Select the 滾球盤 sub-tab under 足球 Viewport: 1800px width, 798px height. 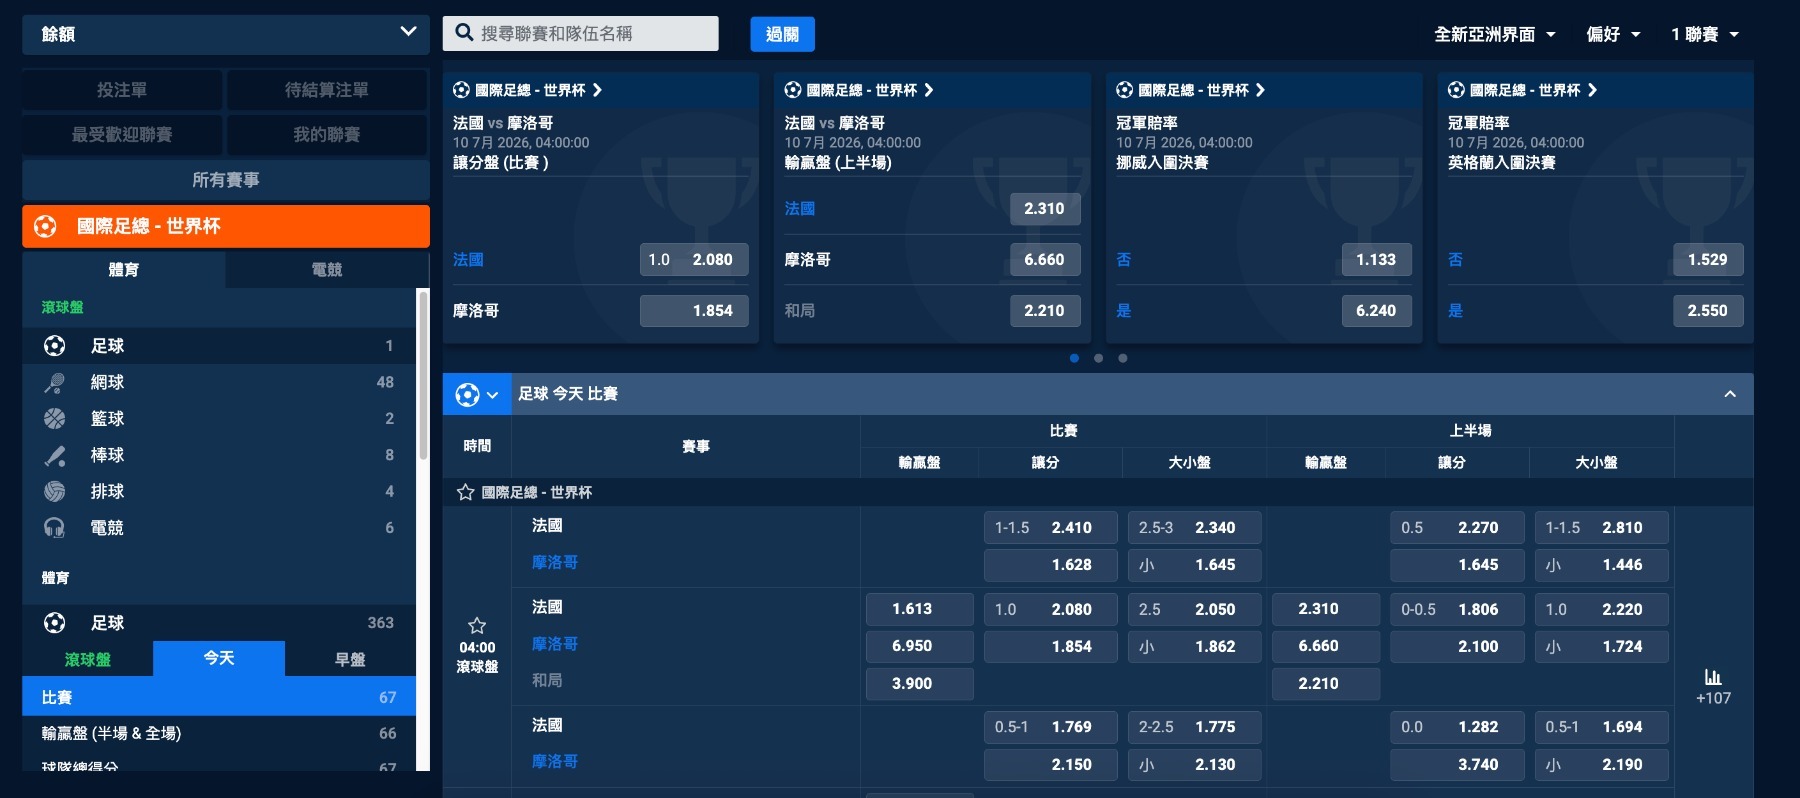coord(88,660)
